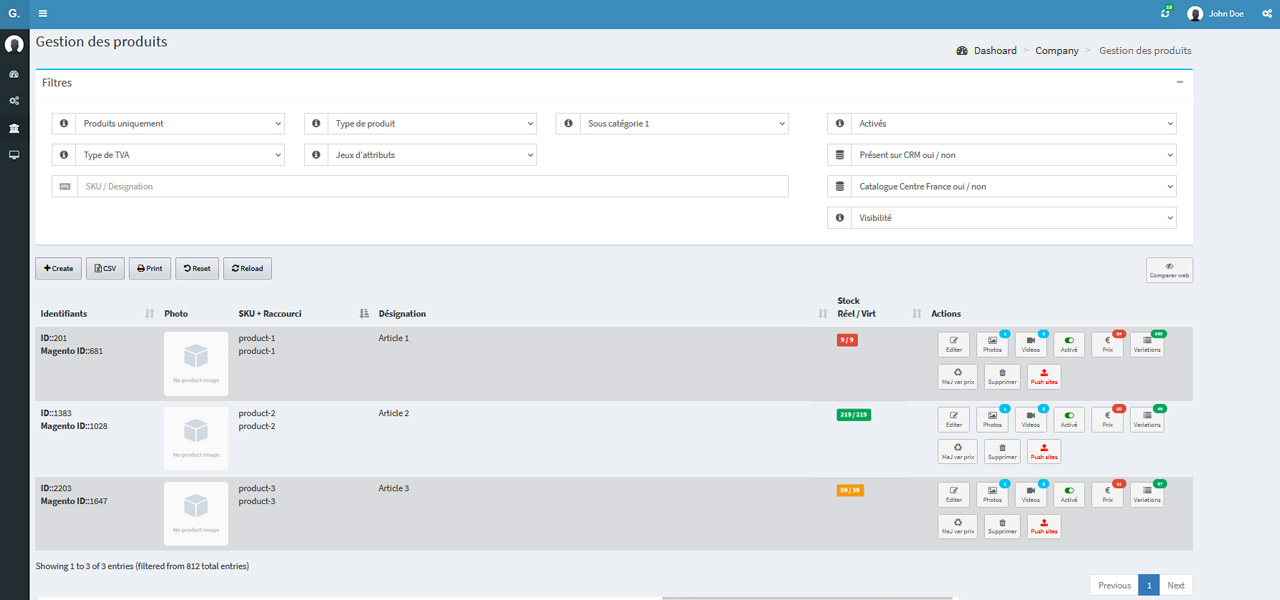Image resolution: width=1280 pixels, height=600 pixels.
Task: Click Push sites for product-2
Action: [x=1044, y=452]
